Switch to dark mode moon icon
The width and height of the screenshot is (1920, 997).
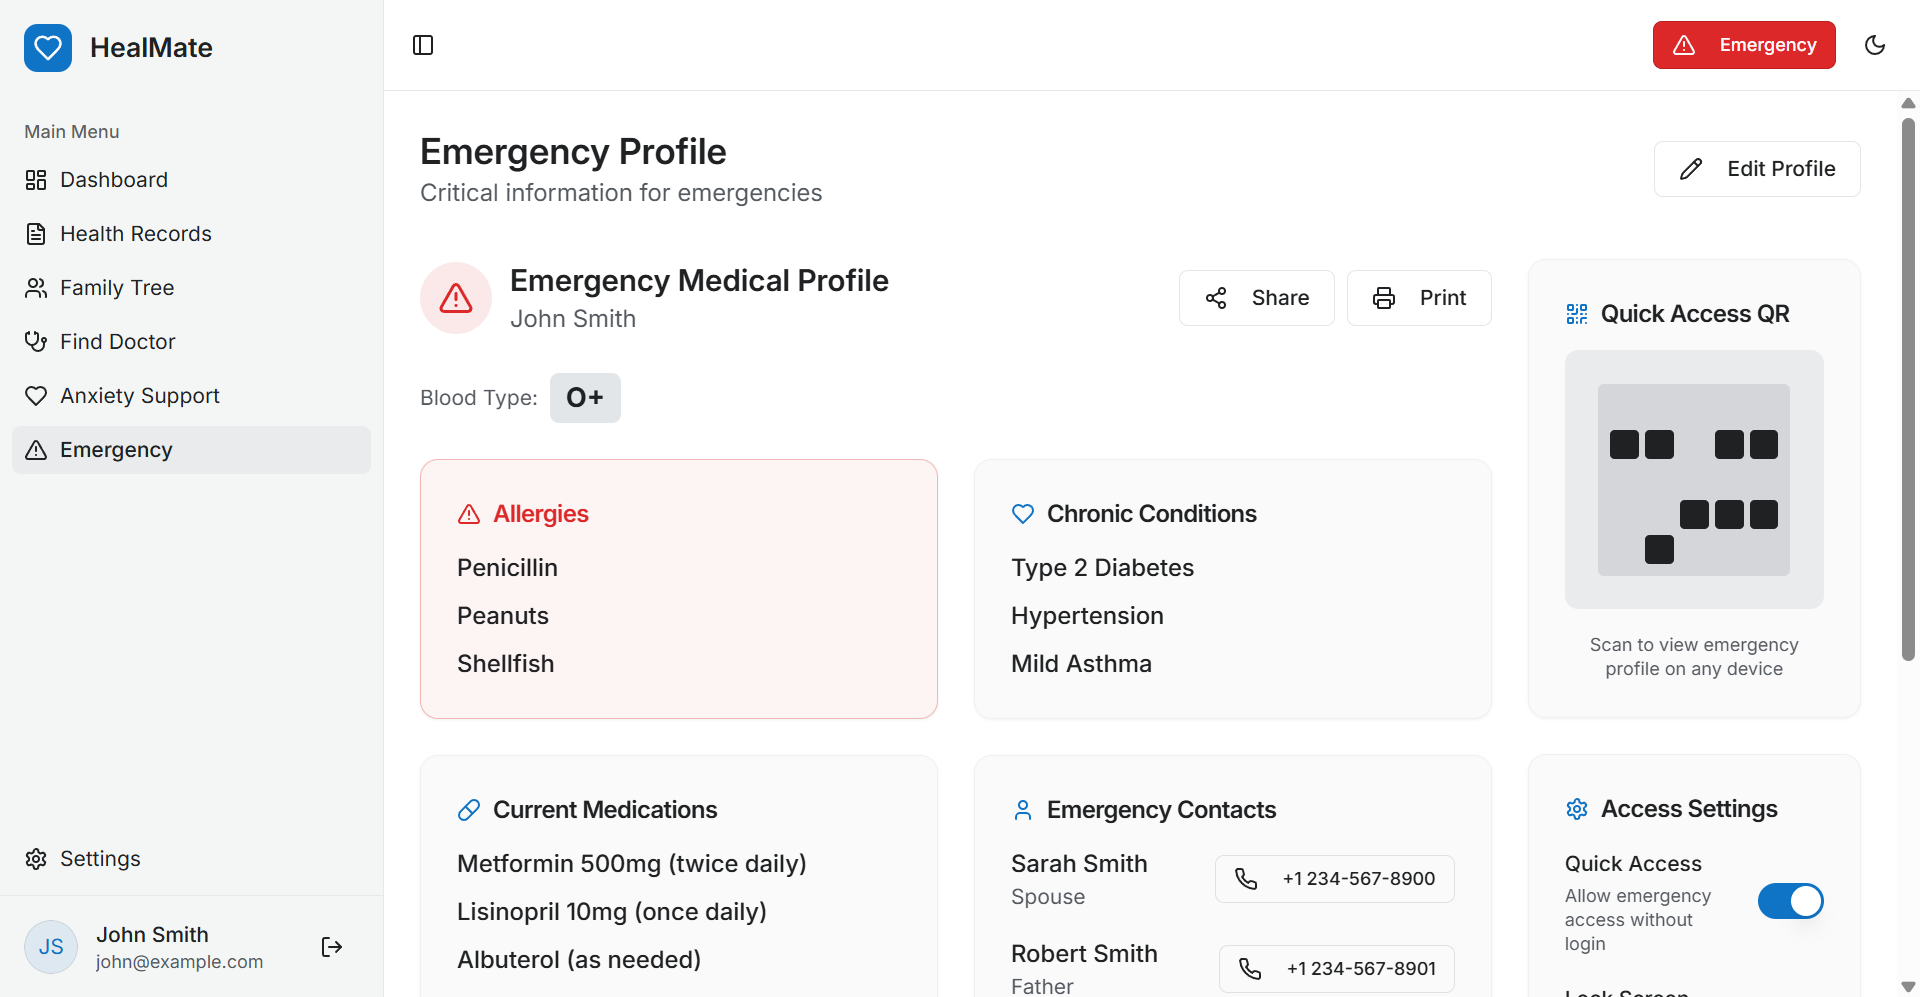click(x=1875, y=45)
